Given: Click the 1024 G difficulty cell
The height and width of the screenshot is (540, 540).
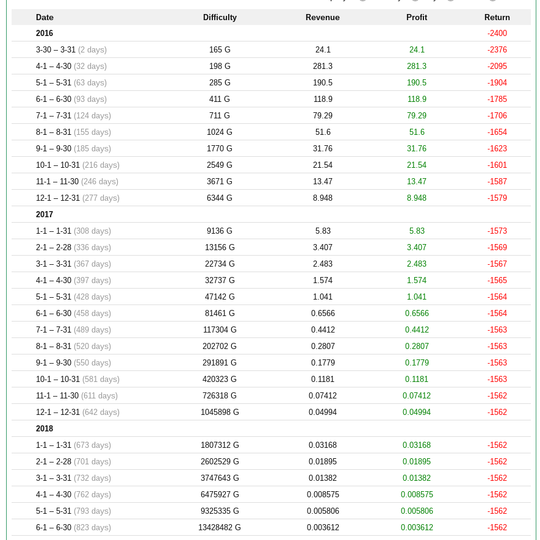Looking at the screenshot, I should click(220, 132).
